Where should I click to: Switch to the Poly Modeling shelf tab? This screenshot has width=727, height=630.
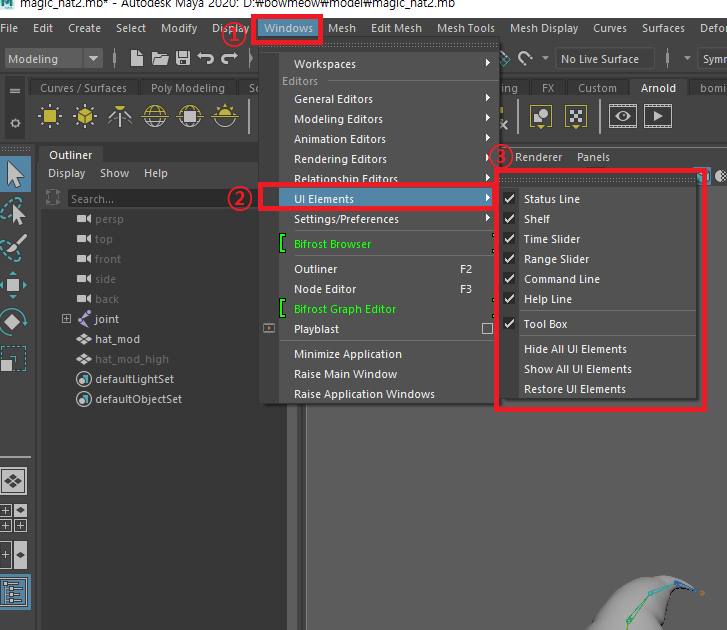pos(188,88)
